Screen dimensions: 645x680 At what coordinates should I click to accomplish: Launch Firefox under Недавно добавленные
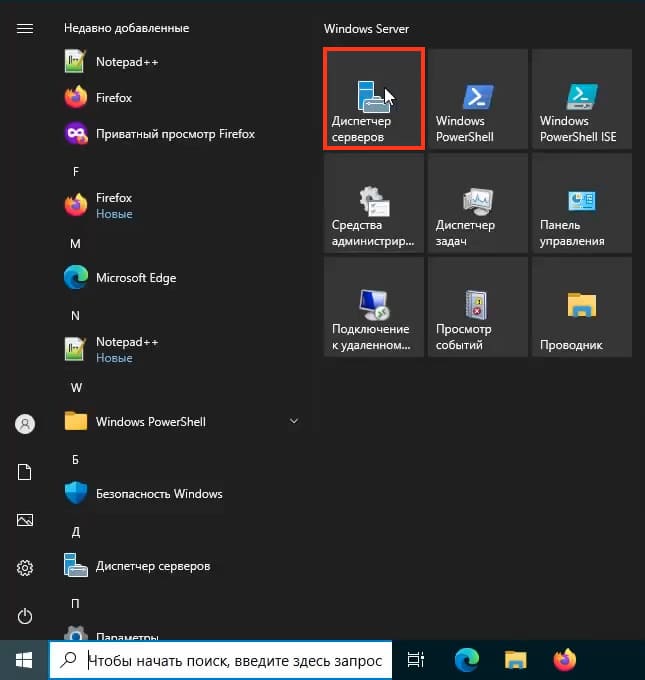182,98
